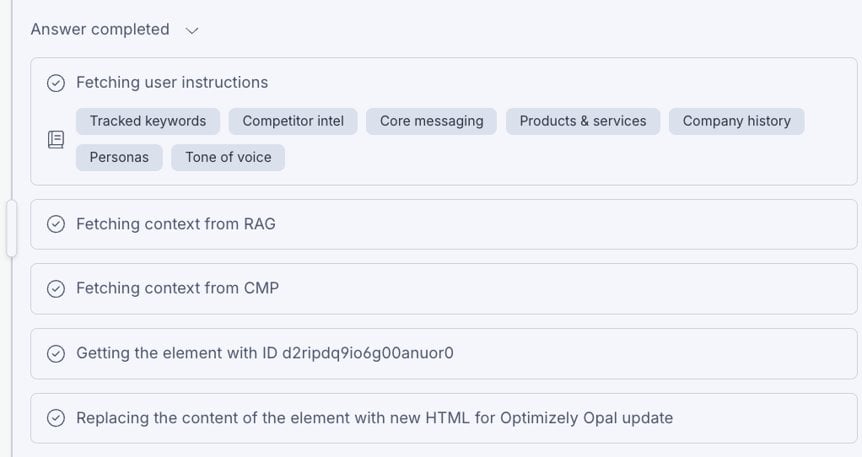Select the Tracked keywords tag
This screenshot has width=862, height=457.
148,121
